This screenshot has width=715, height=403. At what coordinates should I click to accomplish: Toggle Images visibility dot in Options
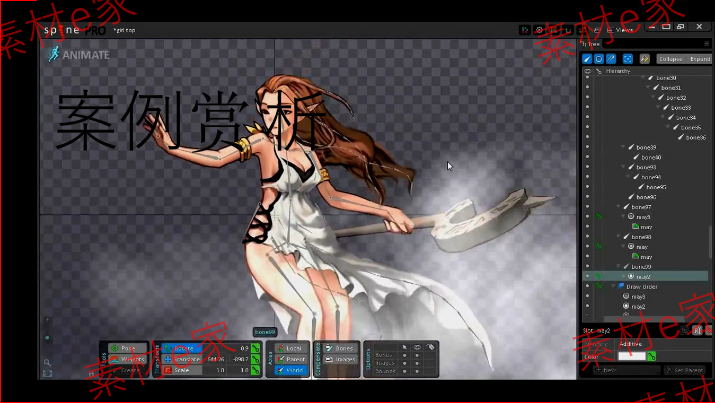417,363
